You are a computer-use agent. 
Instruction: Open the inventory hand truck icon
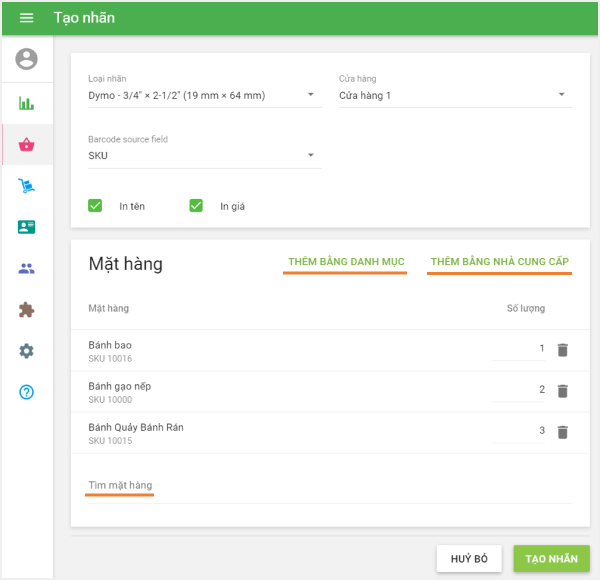(x=27, y=186)
